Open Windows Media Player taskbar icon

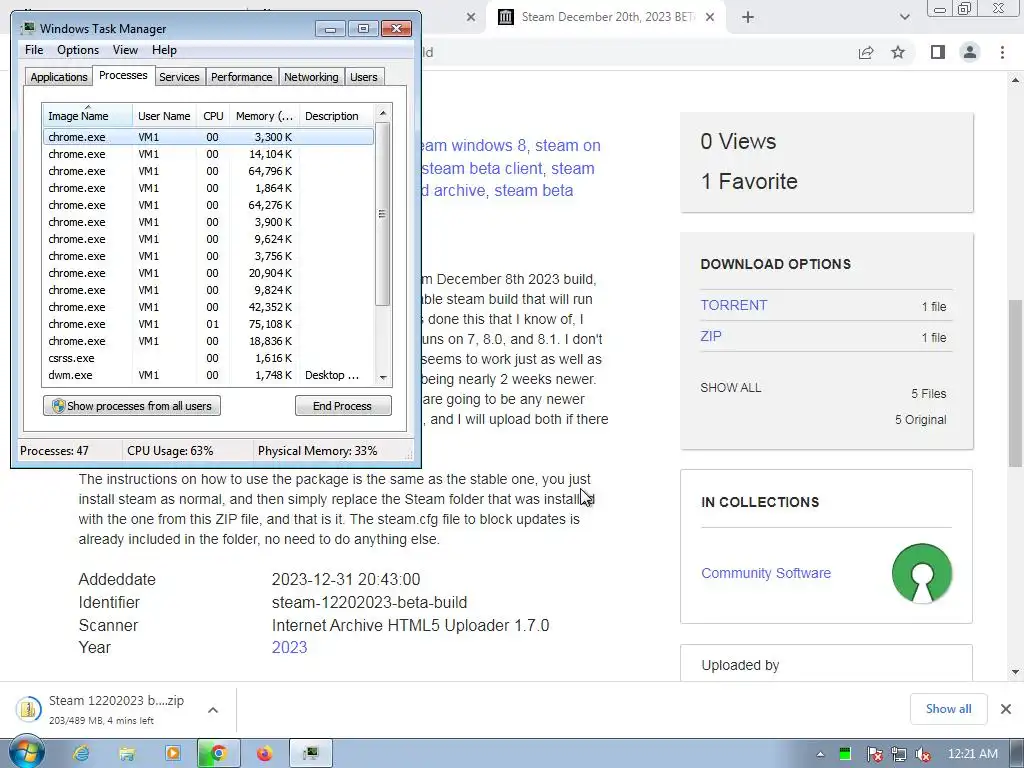[172, 754]
